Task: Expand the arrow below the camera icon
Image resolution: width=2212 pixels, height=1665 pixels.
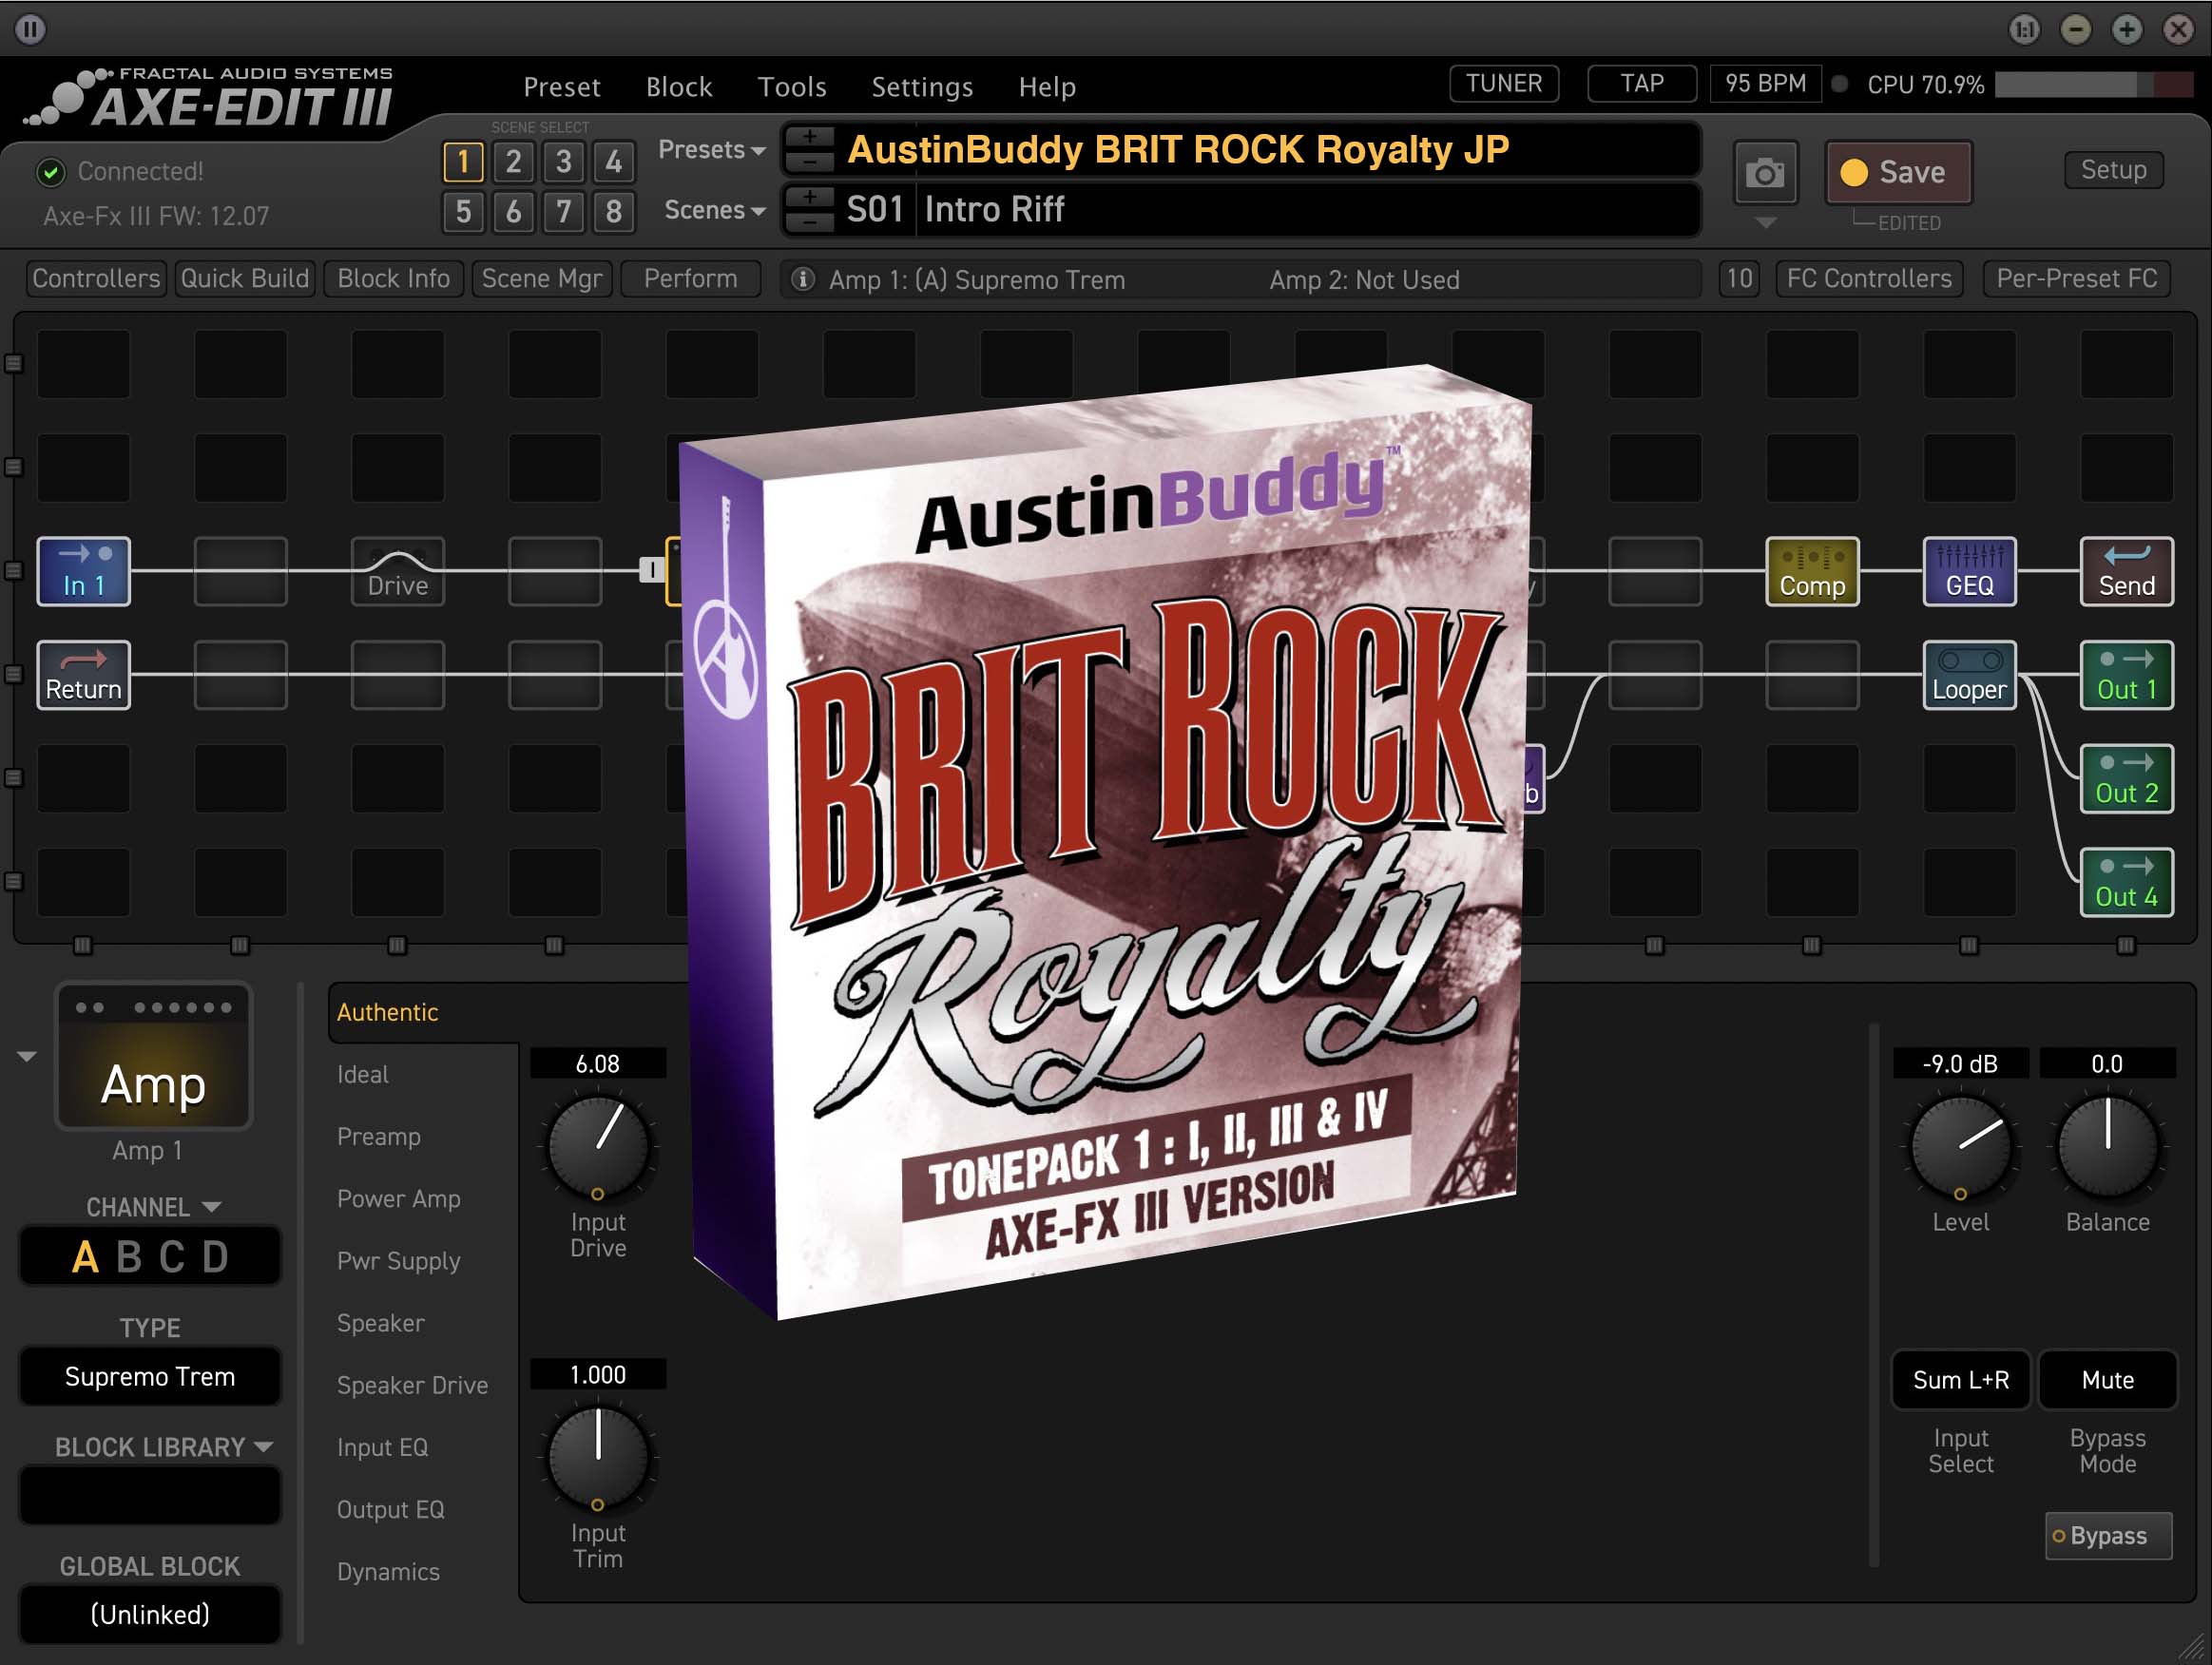Action: click(x=1766, y=223)
